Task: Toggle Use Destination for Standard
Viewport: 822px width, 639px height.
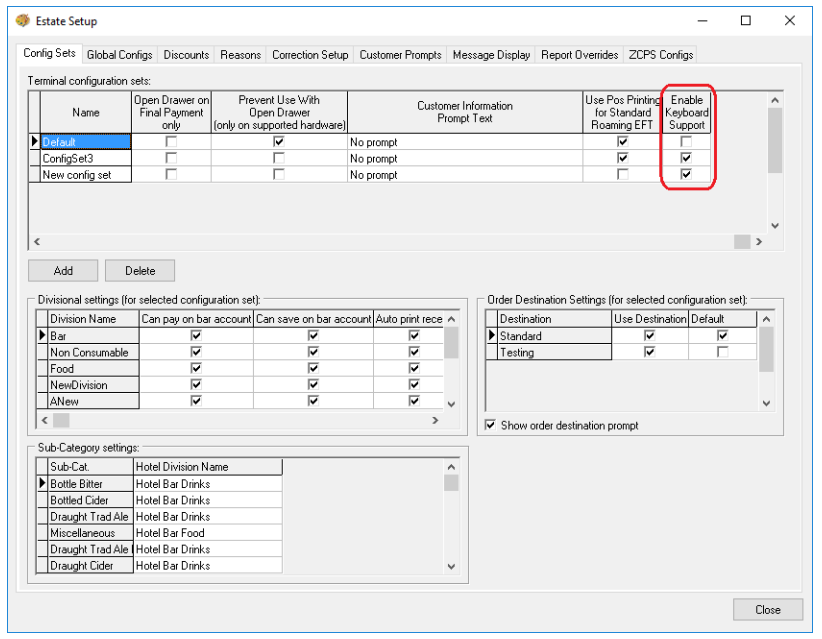Action: tap(650, 335)
